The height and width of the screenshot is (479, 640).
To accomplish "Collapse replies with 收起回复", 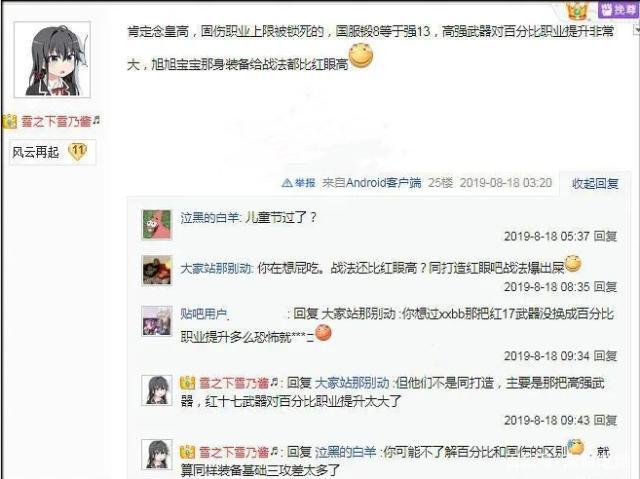I will coord(595,184).
